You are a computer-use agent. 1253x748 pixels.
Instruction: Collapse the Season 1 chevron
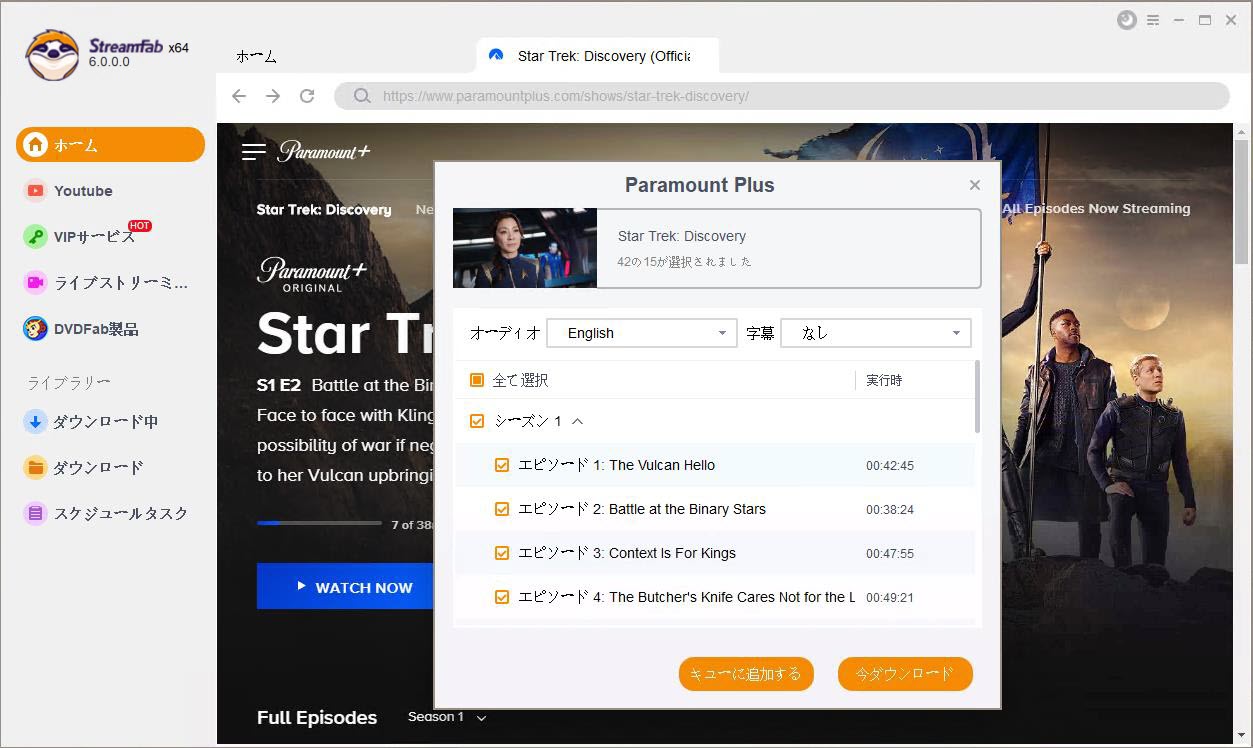(x=577, y=421)
